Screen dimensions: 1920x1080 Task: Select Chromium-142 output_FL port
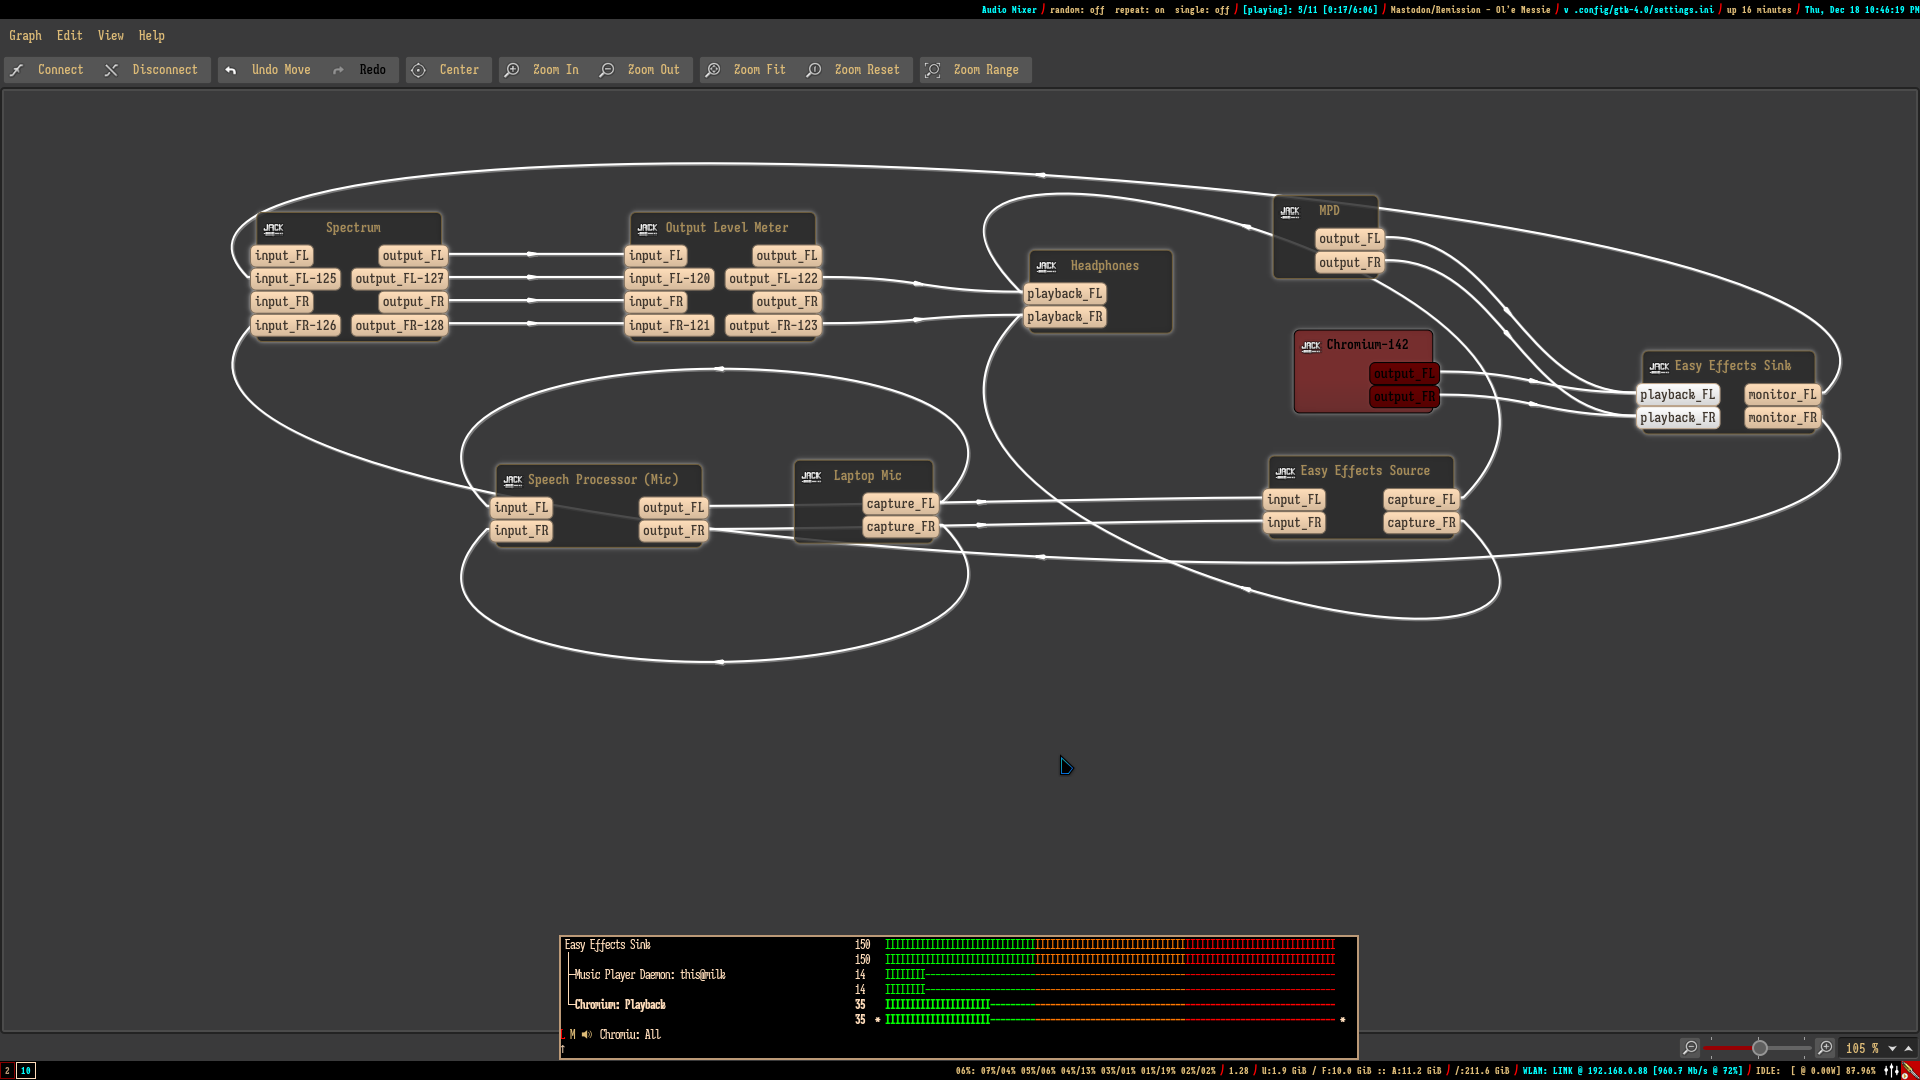point(1403,374)
